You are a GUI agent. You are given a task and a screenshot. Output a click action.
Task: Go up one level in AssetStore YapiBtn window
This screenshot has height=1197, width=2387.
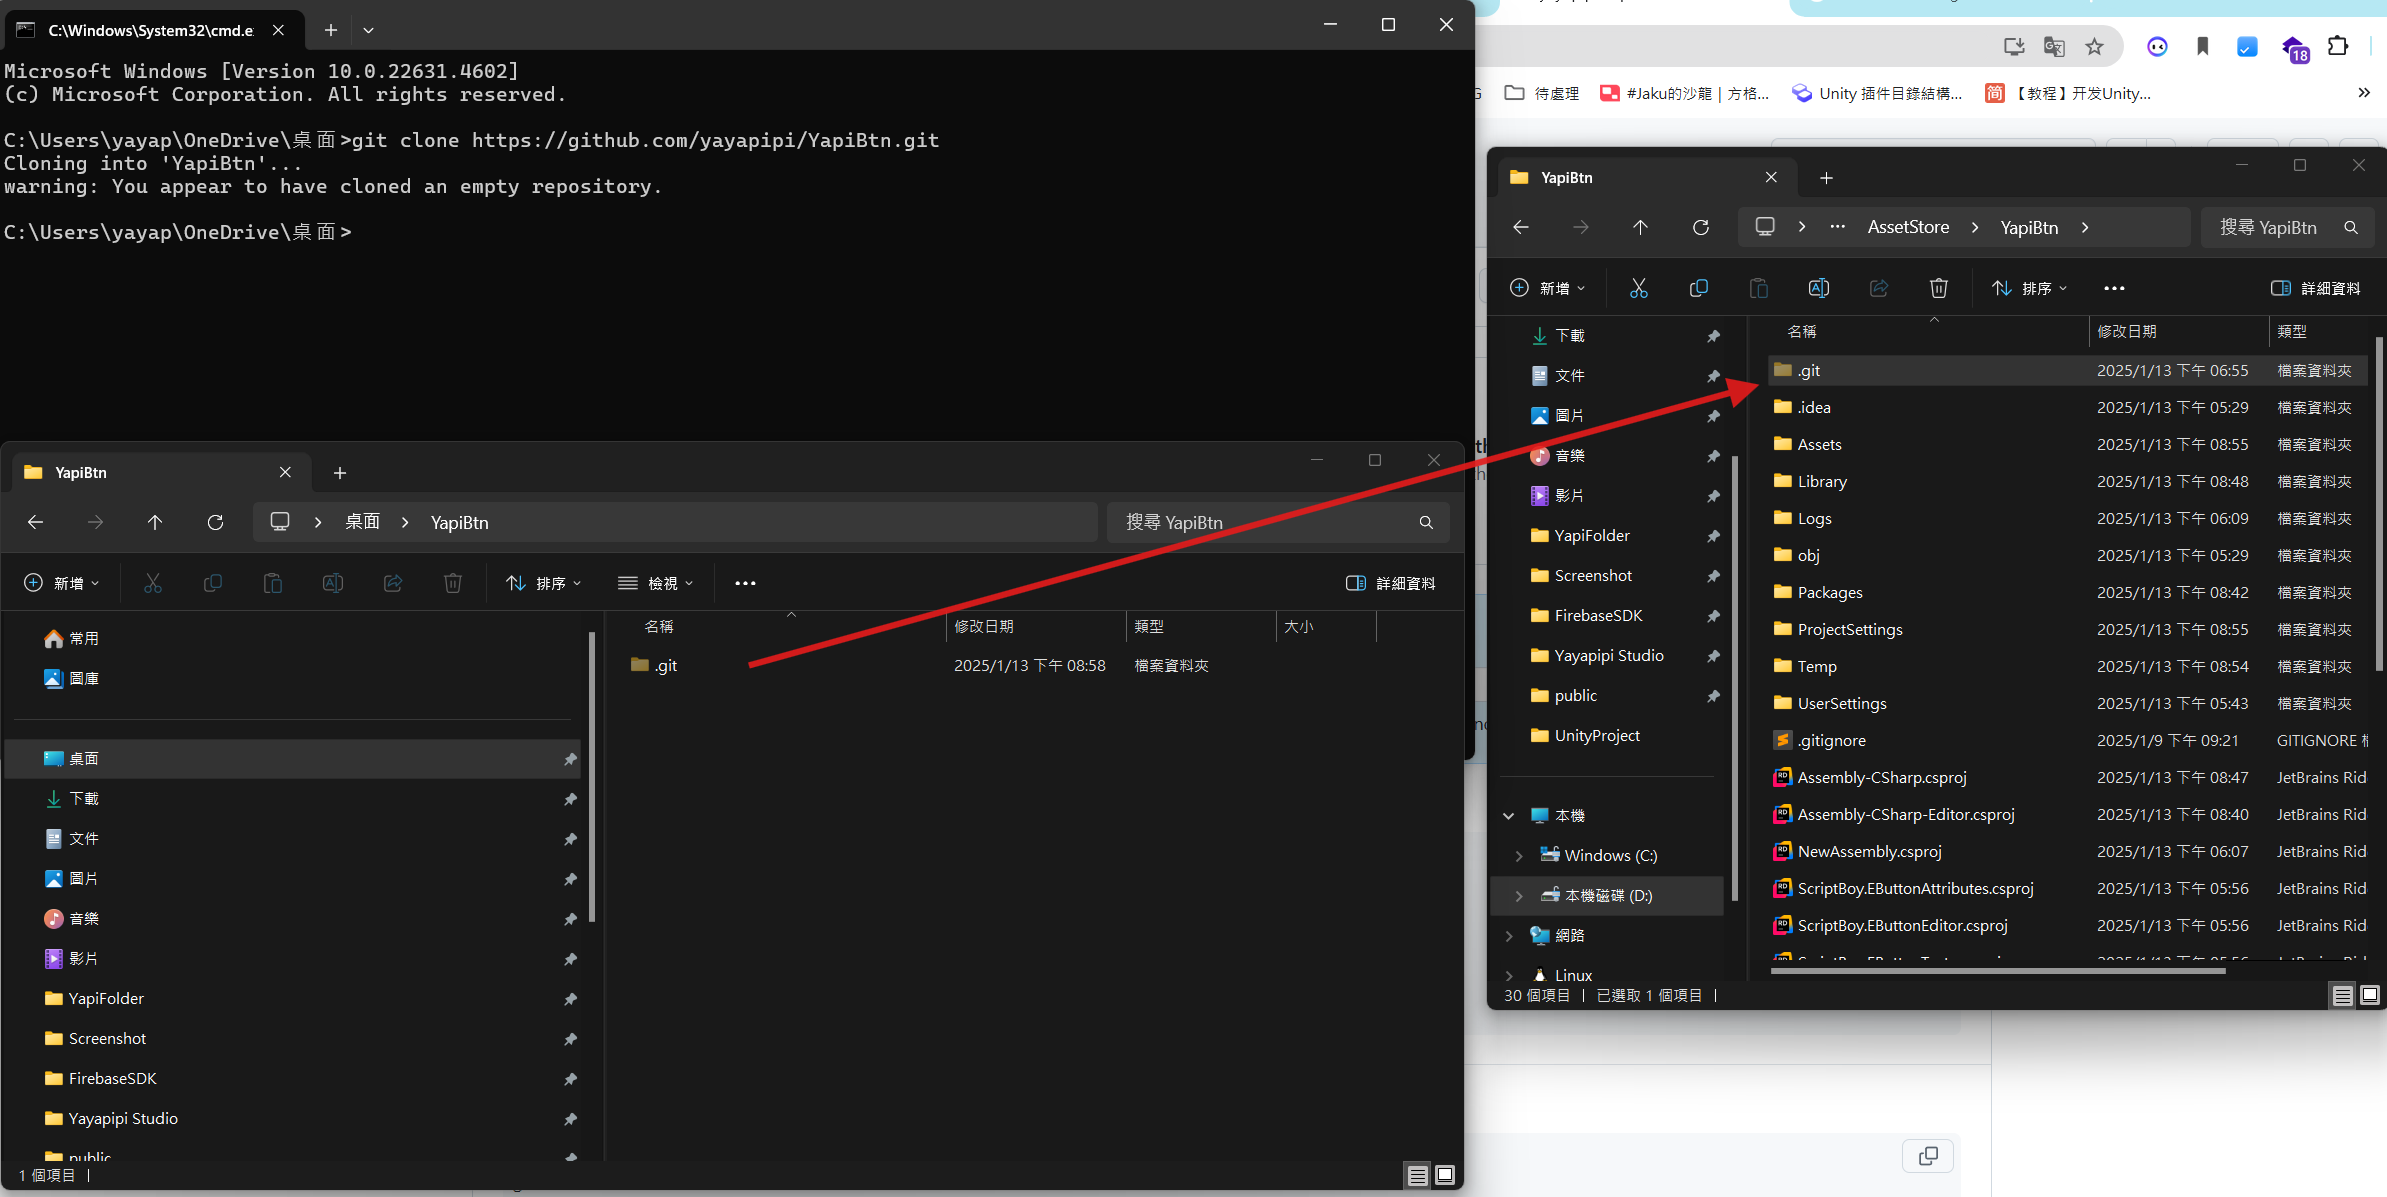tap(1640, 227)
